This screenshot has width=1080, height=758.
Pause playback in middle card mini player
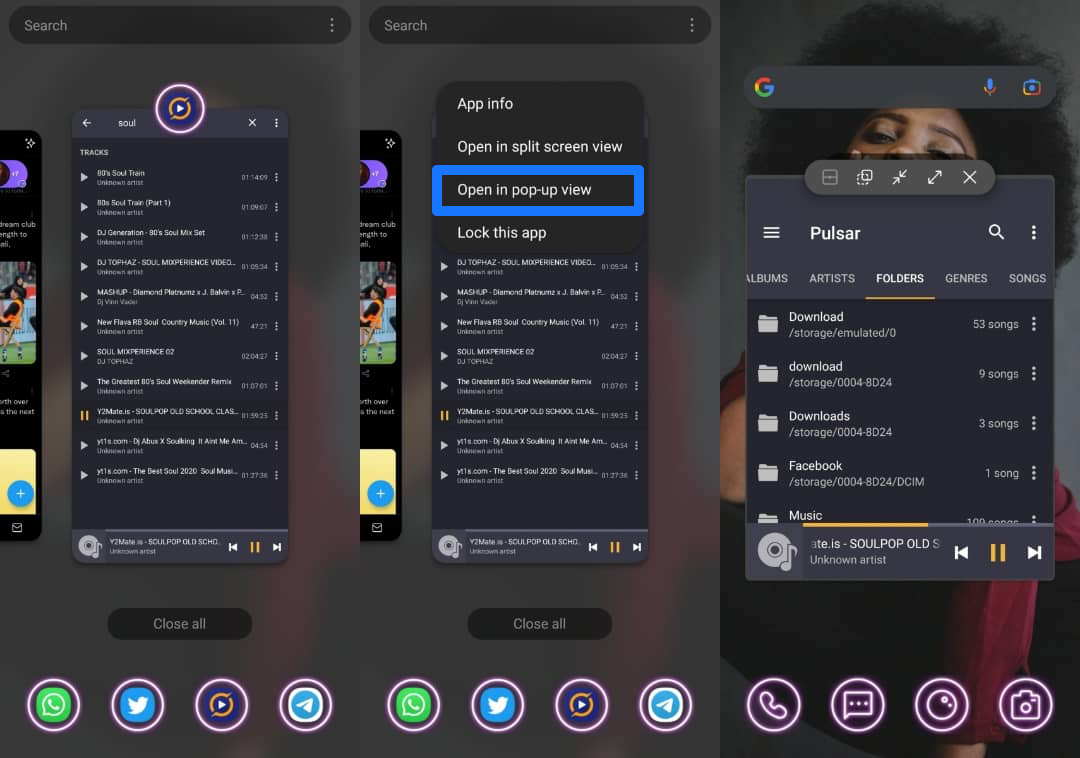click(x=614, y=547)
